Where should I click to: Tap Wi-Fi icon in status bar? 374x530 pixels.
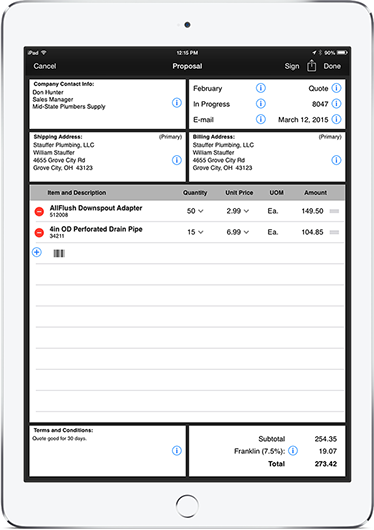point(44,53)
